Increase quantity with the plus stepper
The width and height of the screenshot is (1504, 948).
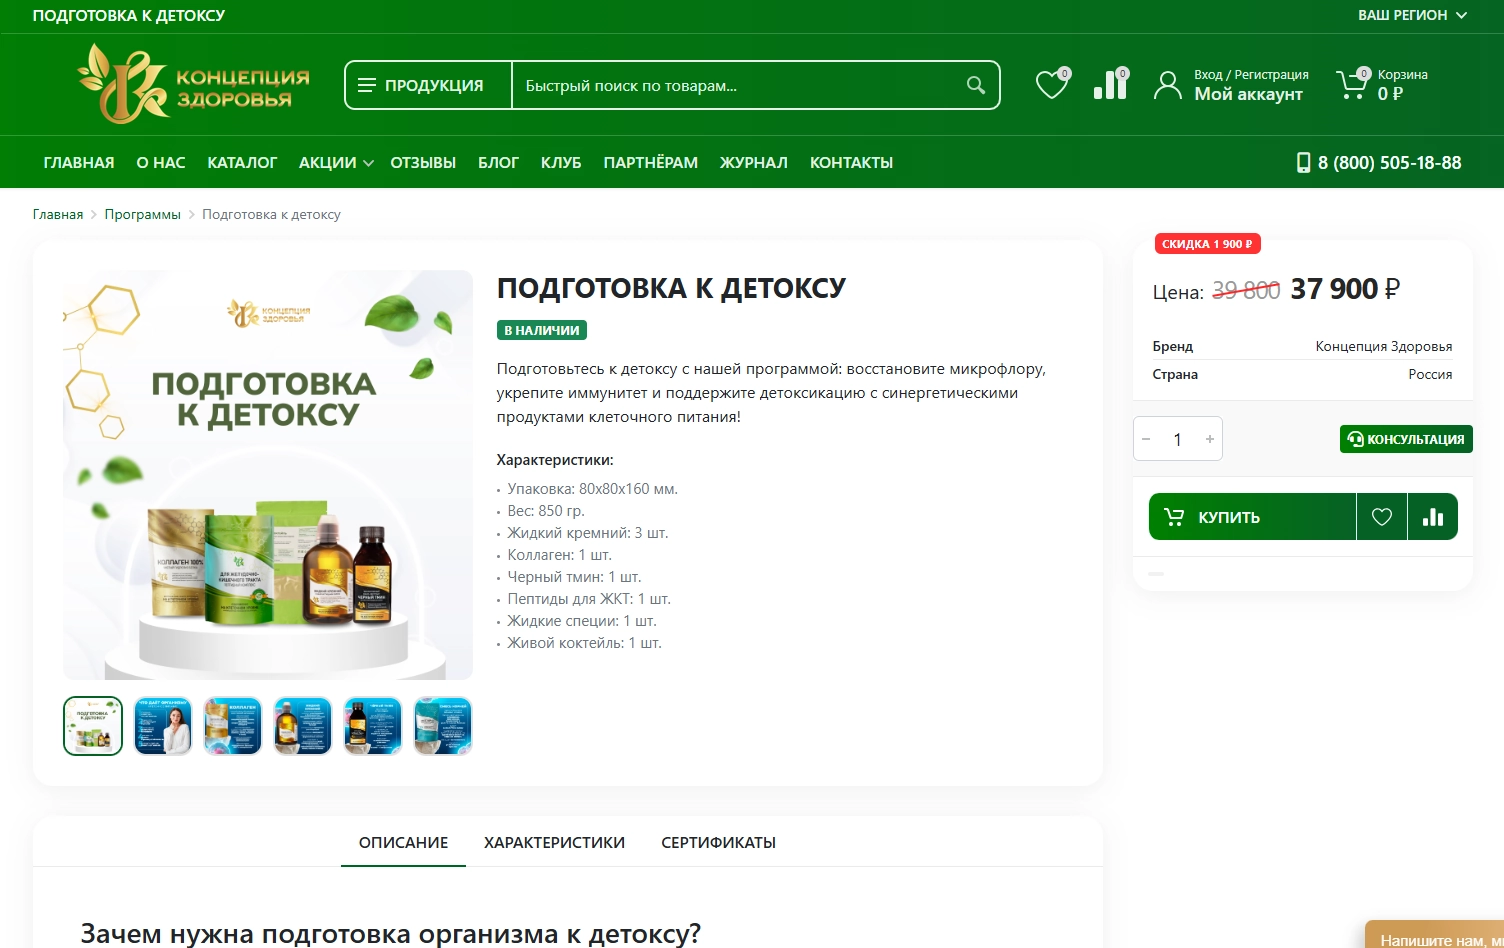(x=1209, y=438)
